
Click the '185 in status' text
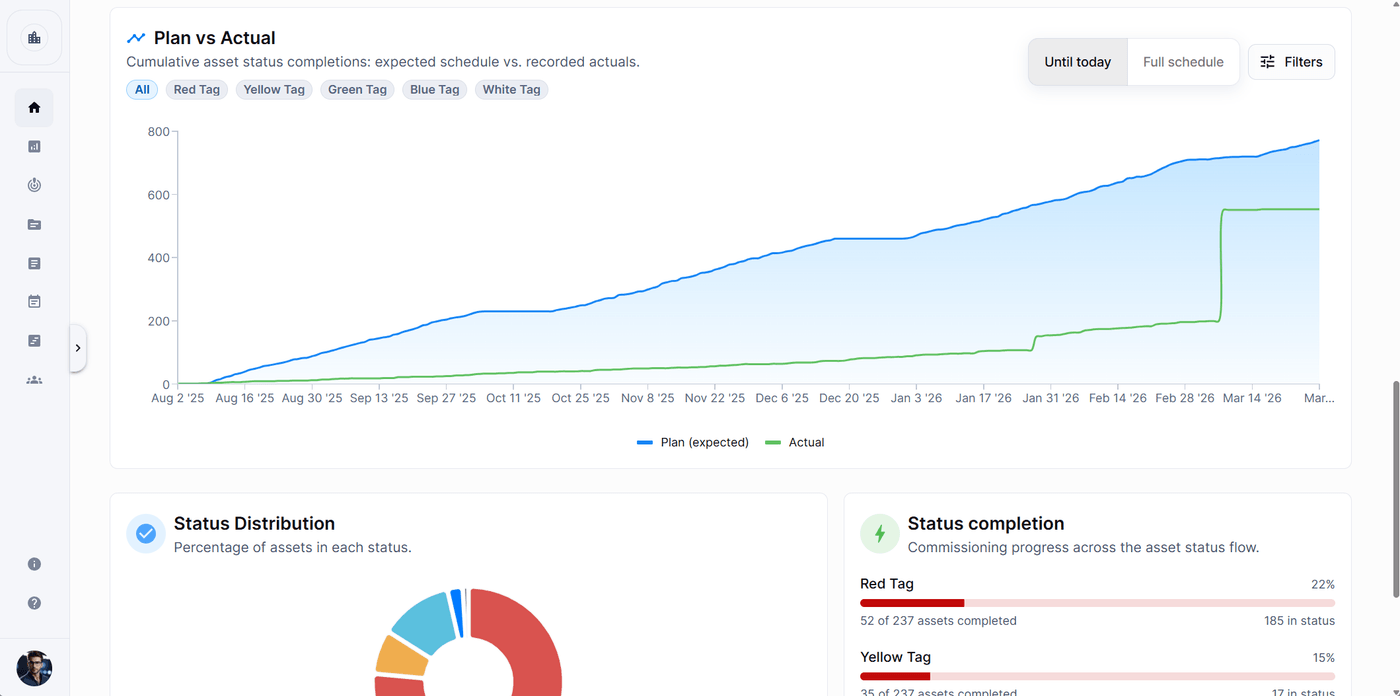point(1299,621)
